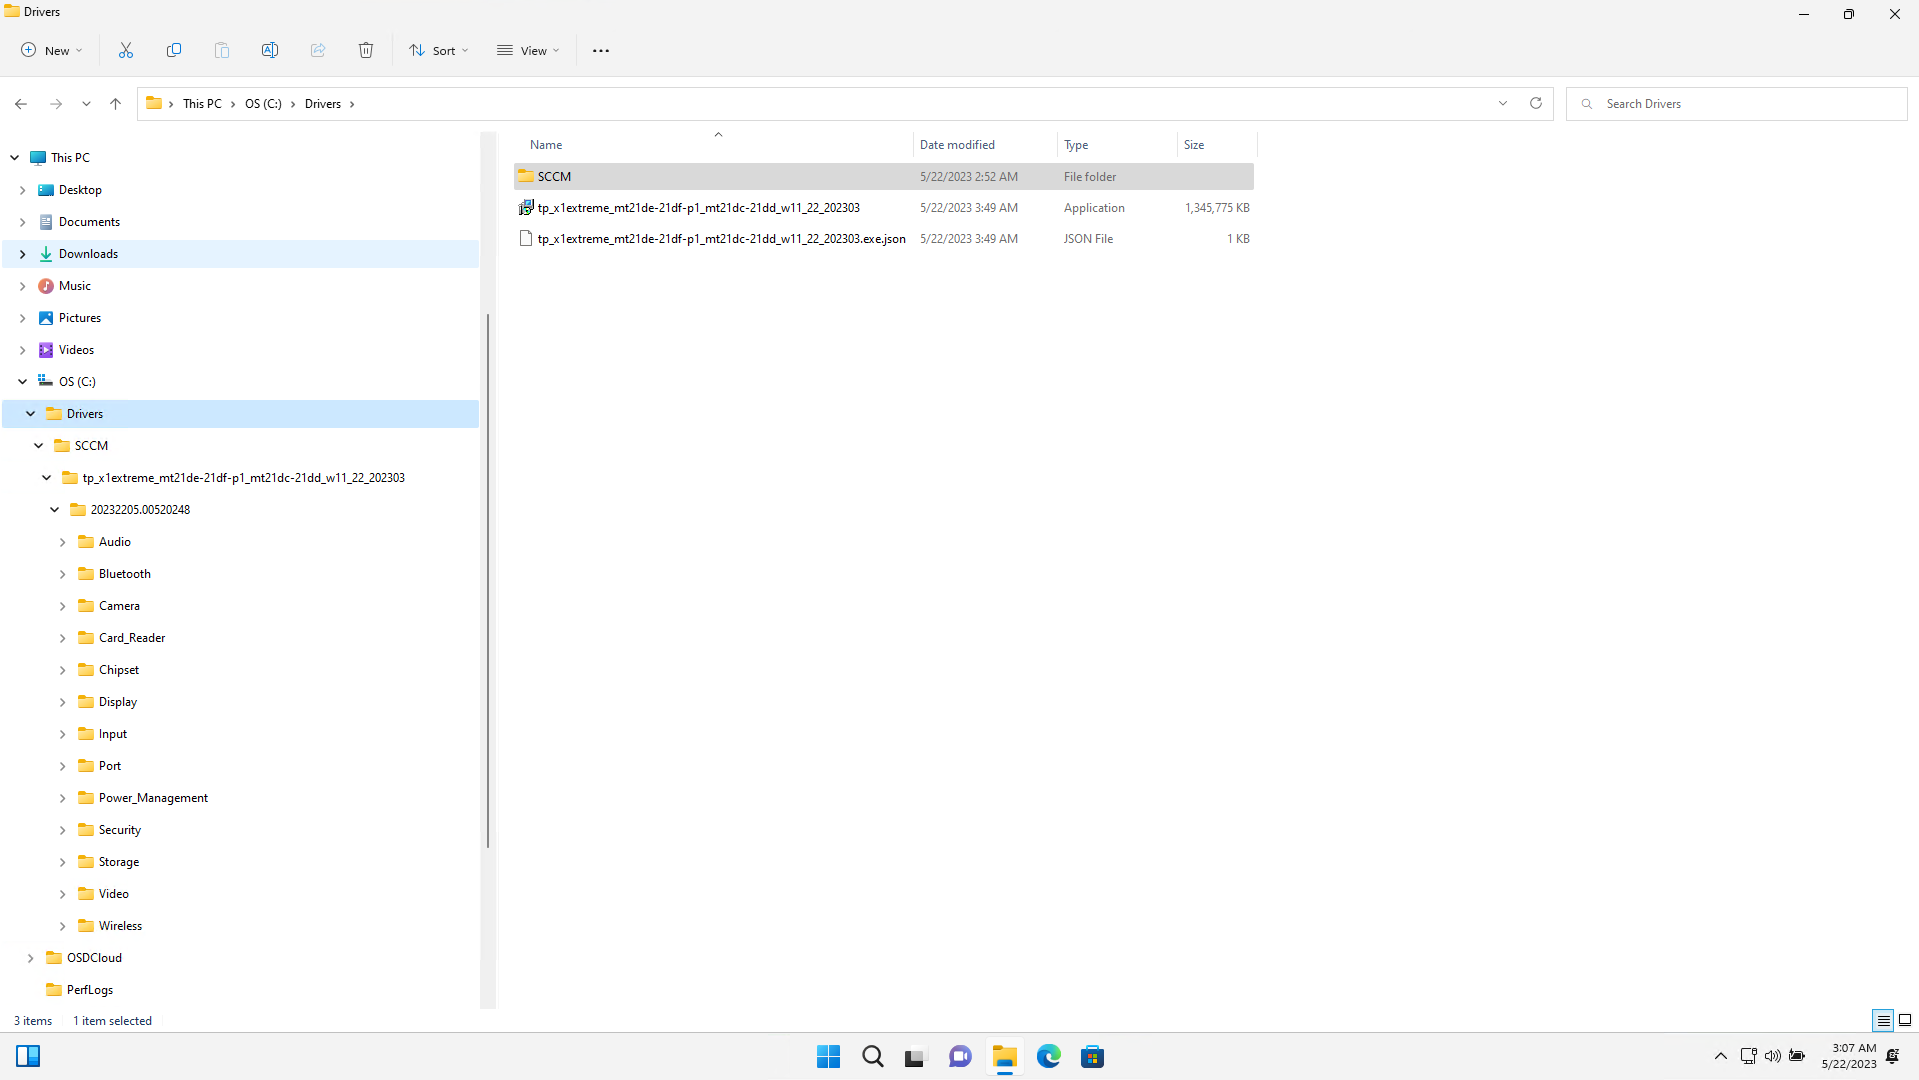Open the View options menu
Viewport: 1919px width, 1080px height.
528,50
